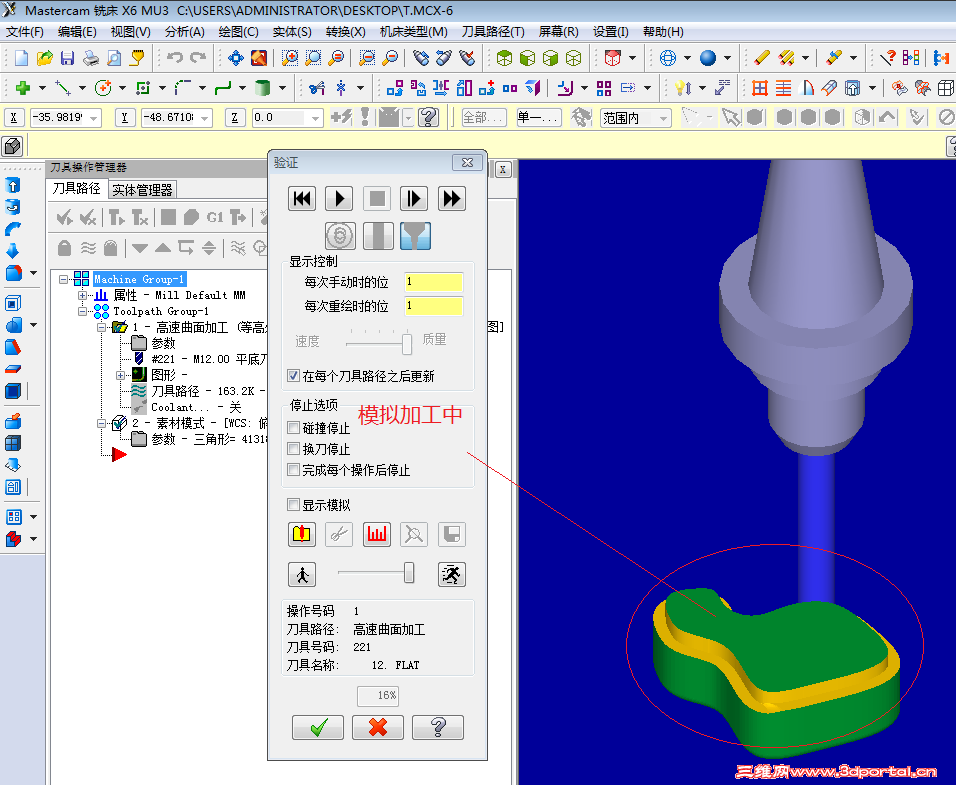The image size is (956, 785).
Task: Click the Redo arrow icon
Action: 198,58
